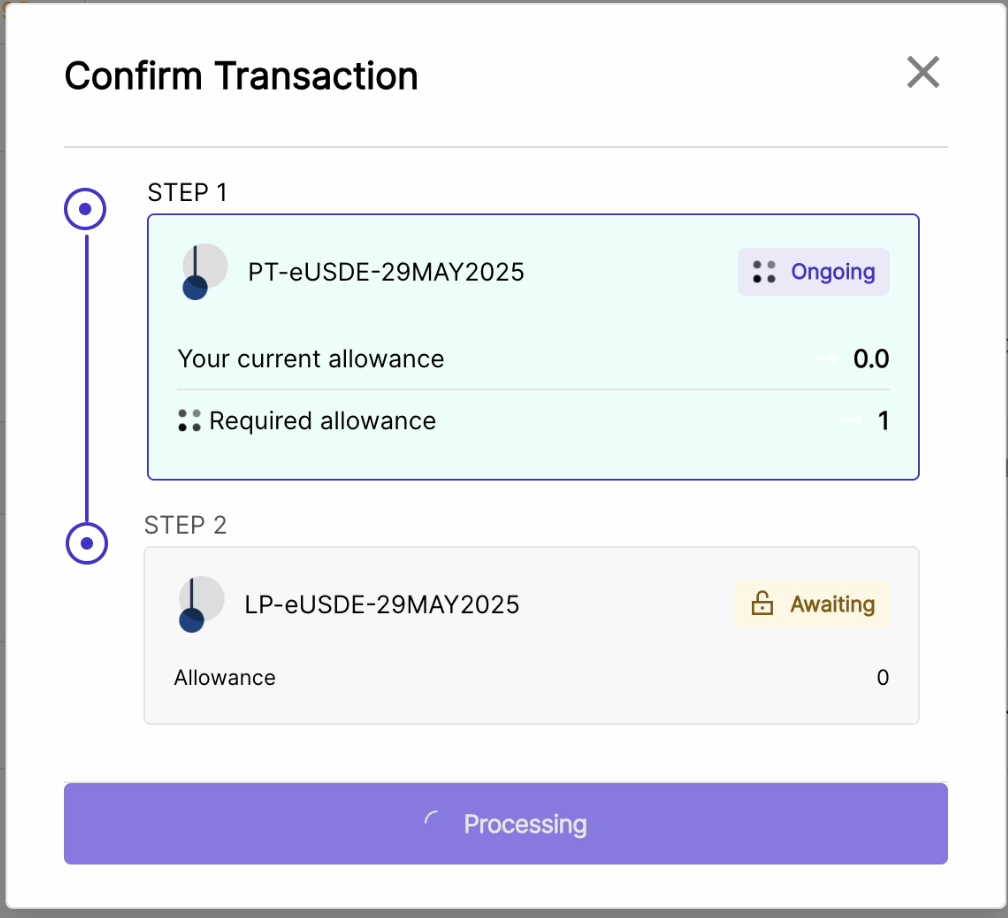Click the vertical step progress line
1008x918 pixels.
(87, 375)
